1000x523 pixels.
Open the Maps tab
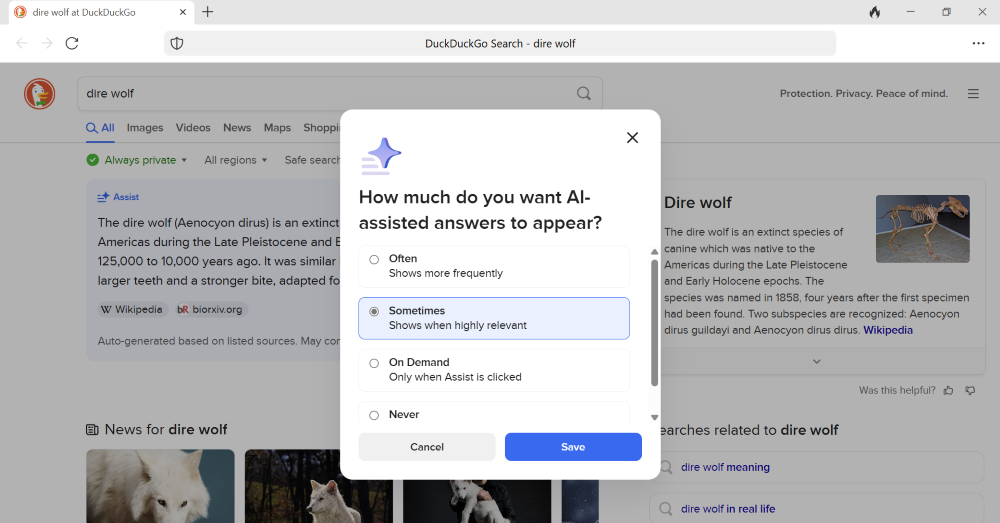coord(277,128)
